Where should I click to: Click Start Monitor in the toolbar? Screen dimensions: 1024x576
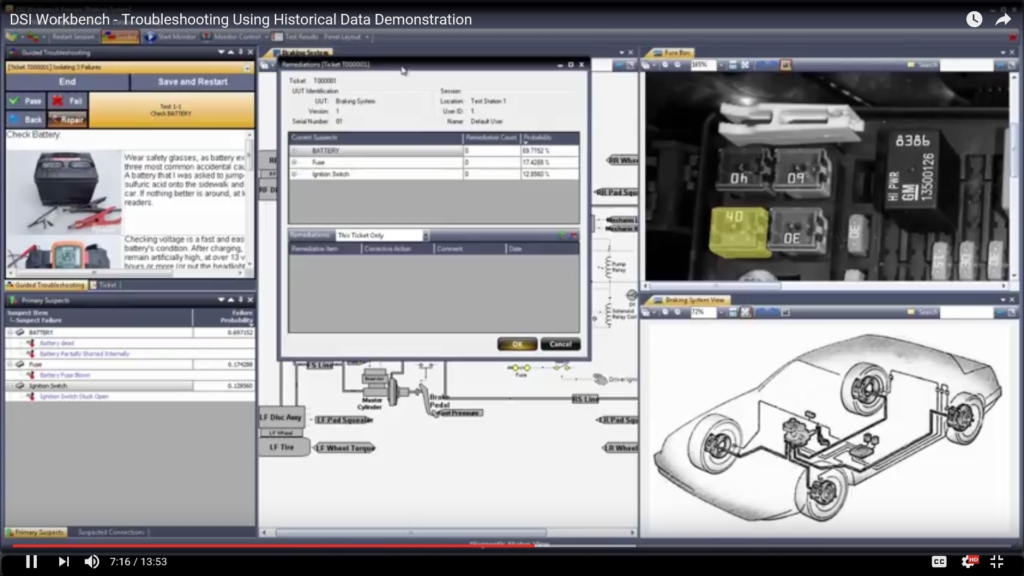(x=171, y=37)
